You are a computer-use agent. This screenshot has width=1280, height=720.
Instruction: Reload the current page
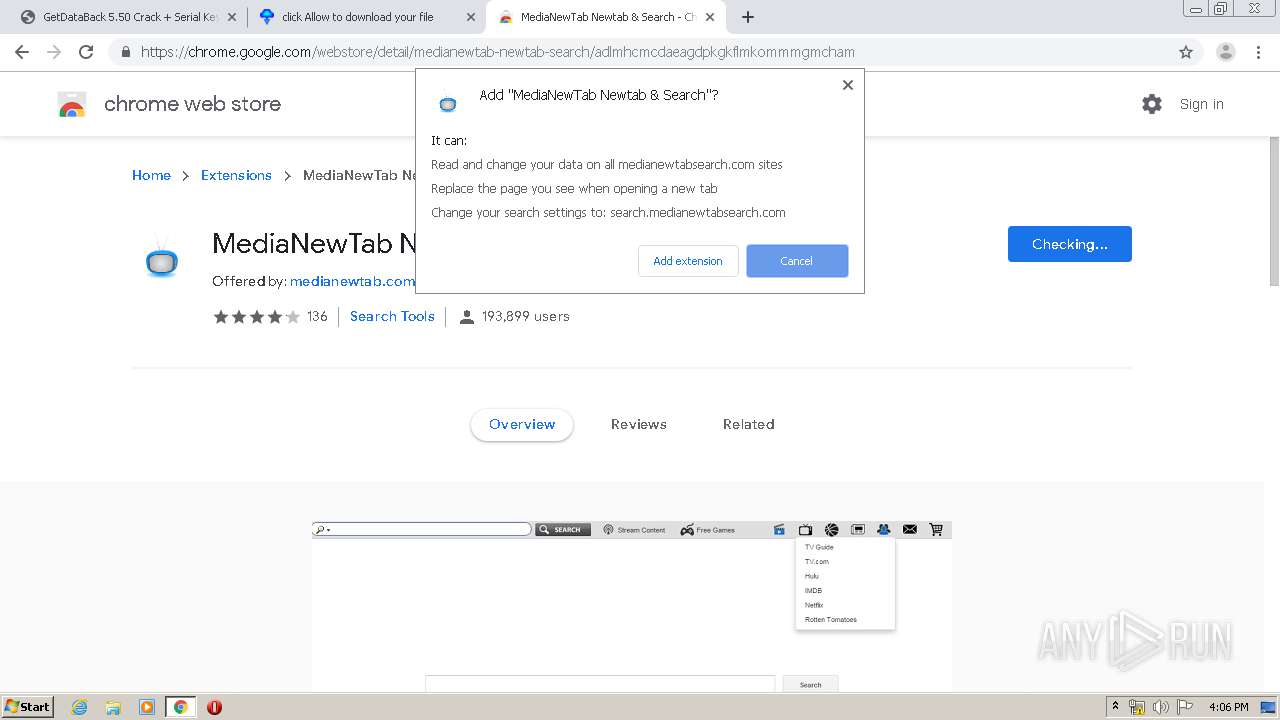click(x=86, y=52)
